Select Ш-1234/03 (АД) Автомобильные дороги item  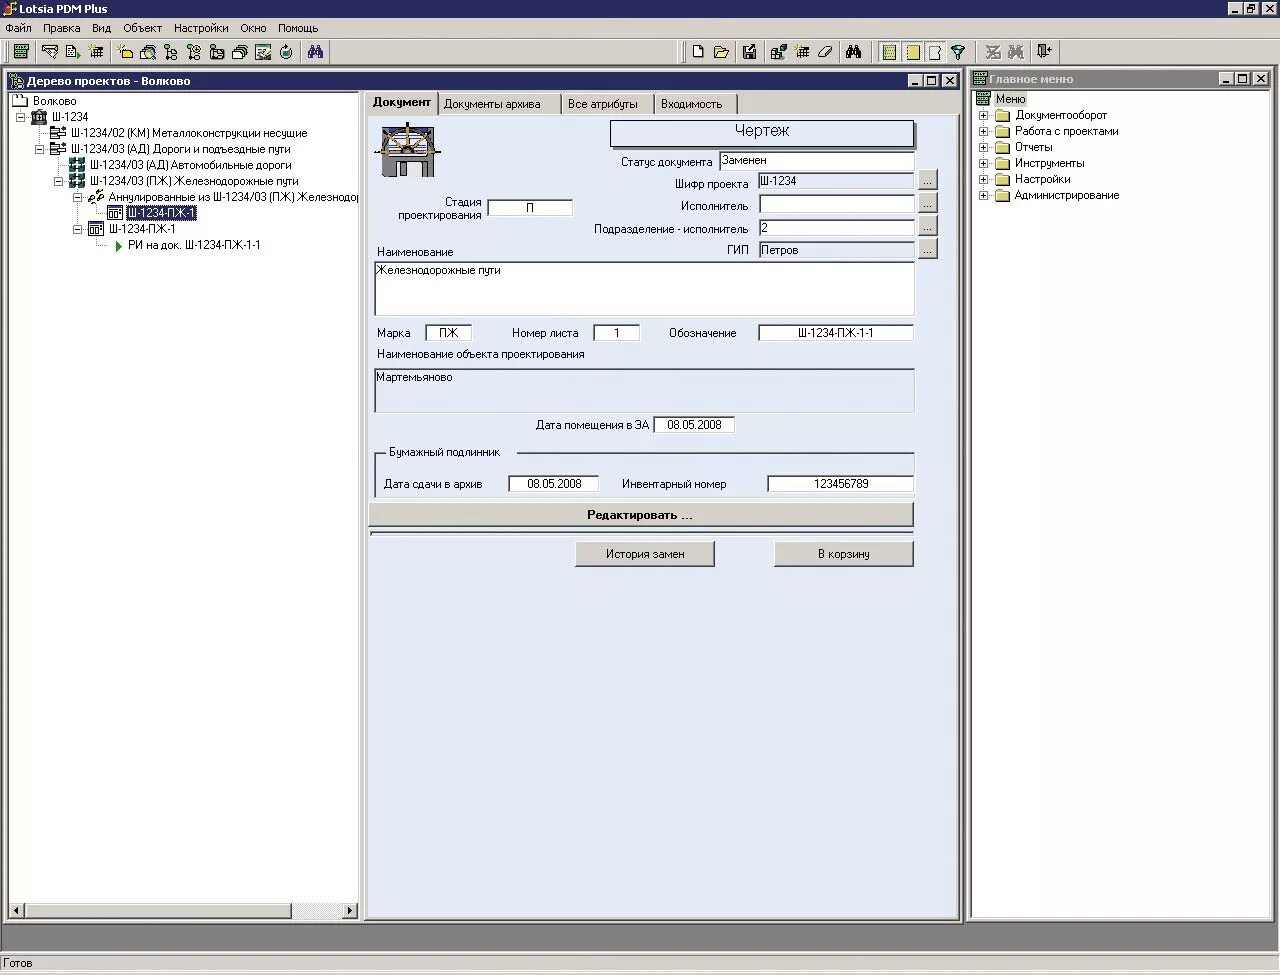(x=191, y=165)
